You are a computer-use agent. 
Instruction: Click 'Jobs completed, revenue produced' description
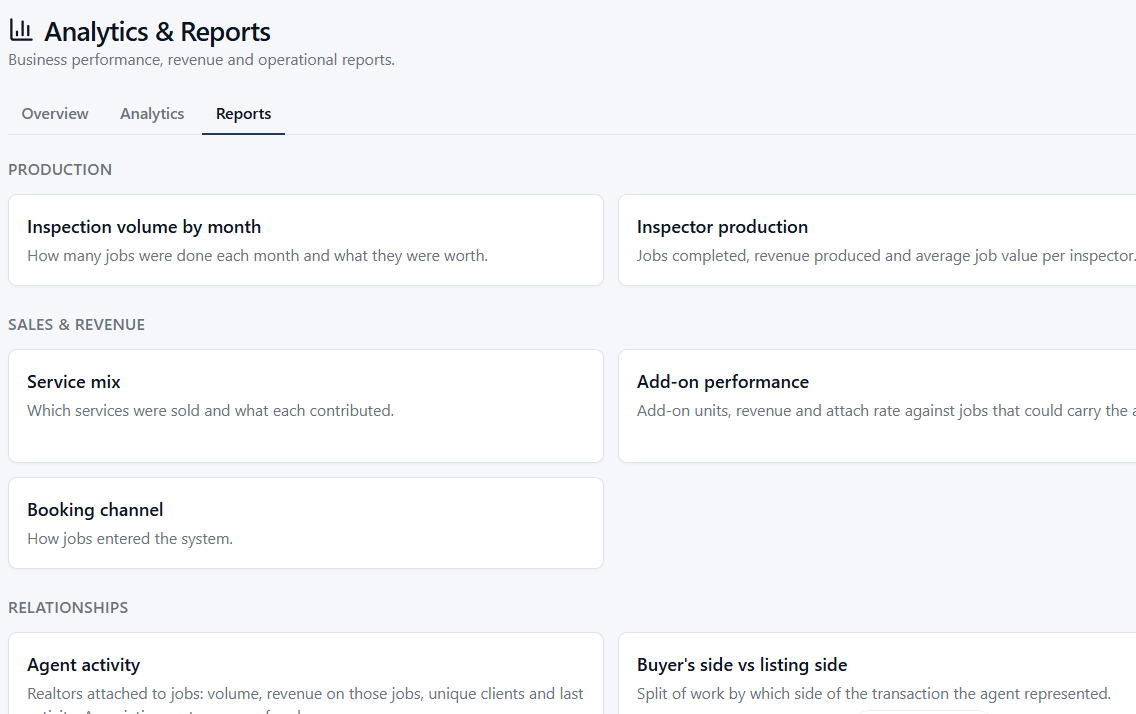pyautogui.click(x=886, y=256)
